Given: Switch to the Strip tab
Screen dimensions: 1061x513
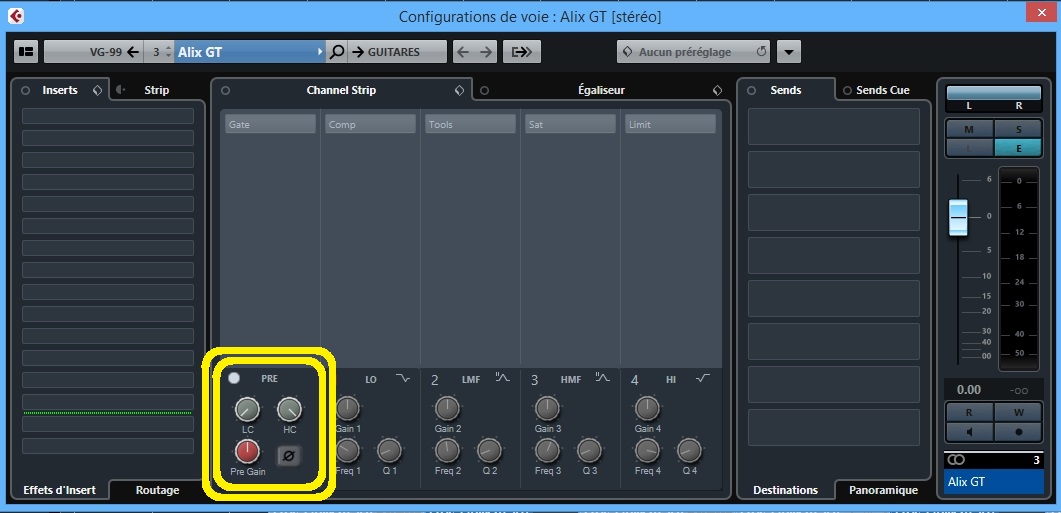Looking at the screenshot, I should pyautogui.click(x=156, y=90).
